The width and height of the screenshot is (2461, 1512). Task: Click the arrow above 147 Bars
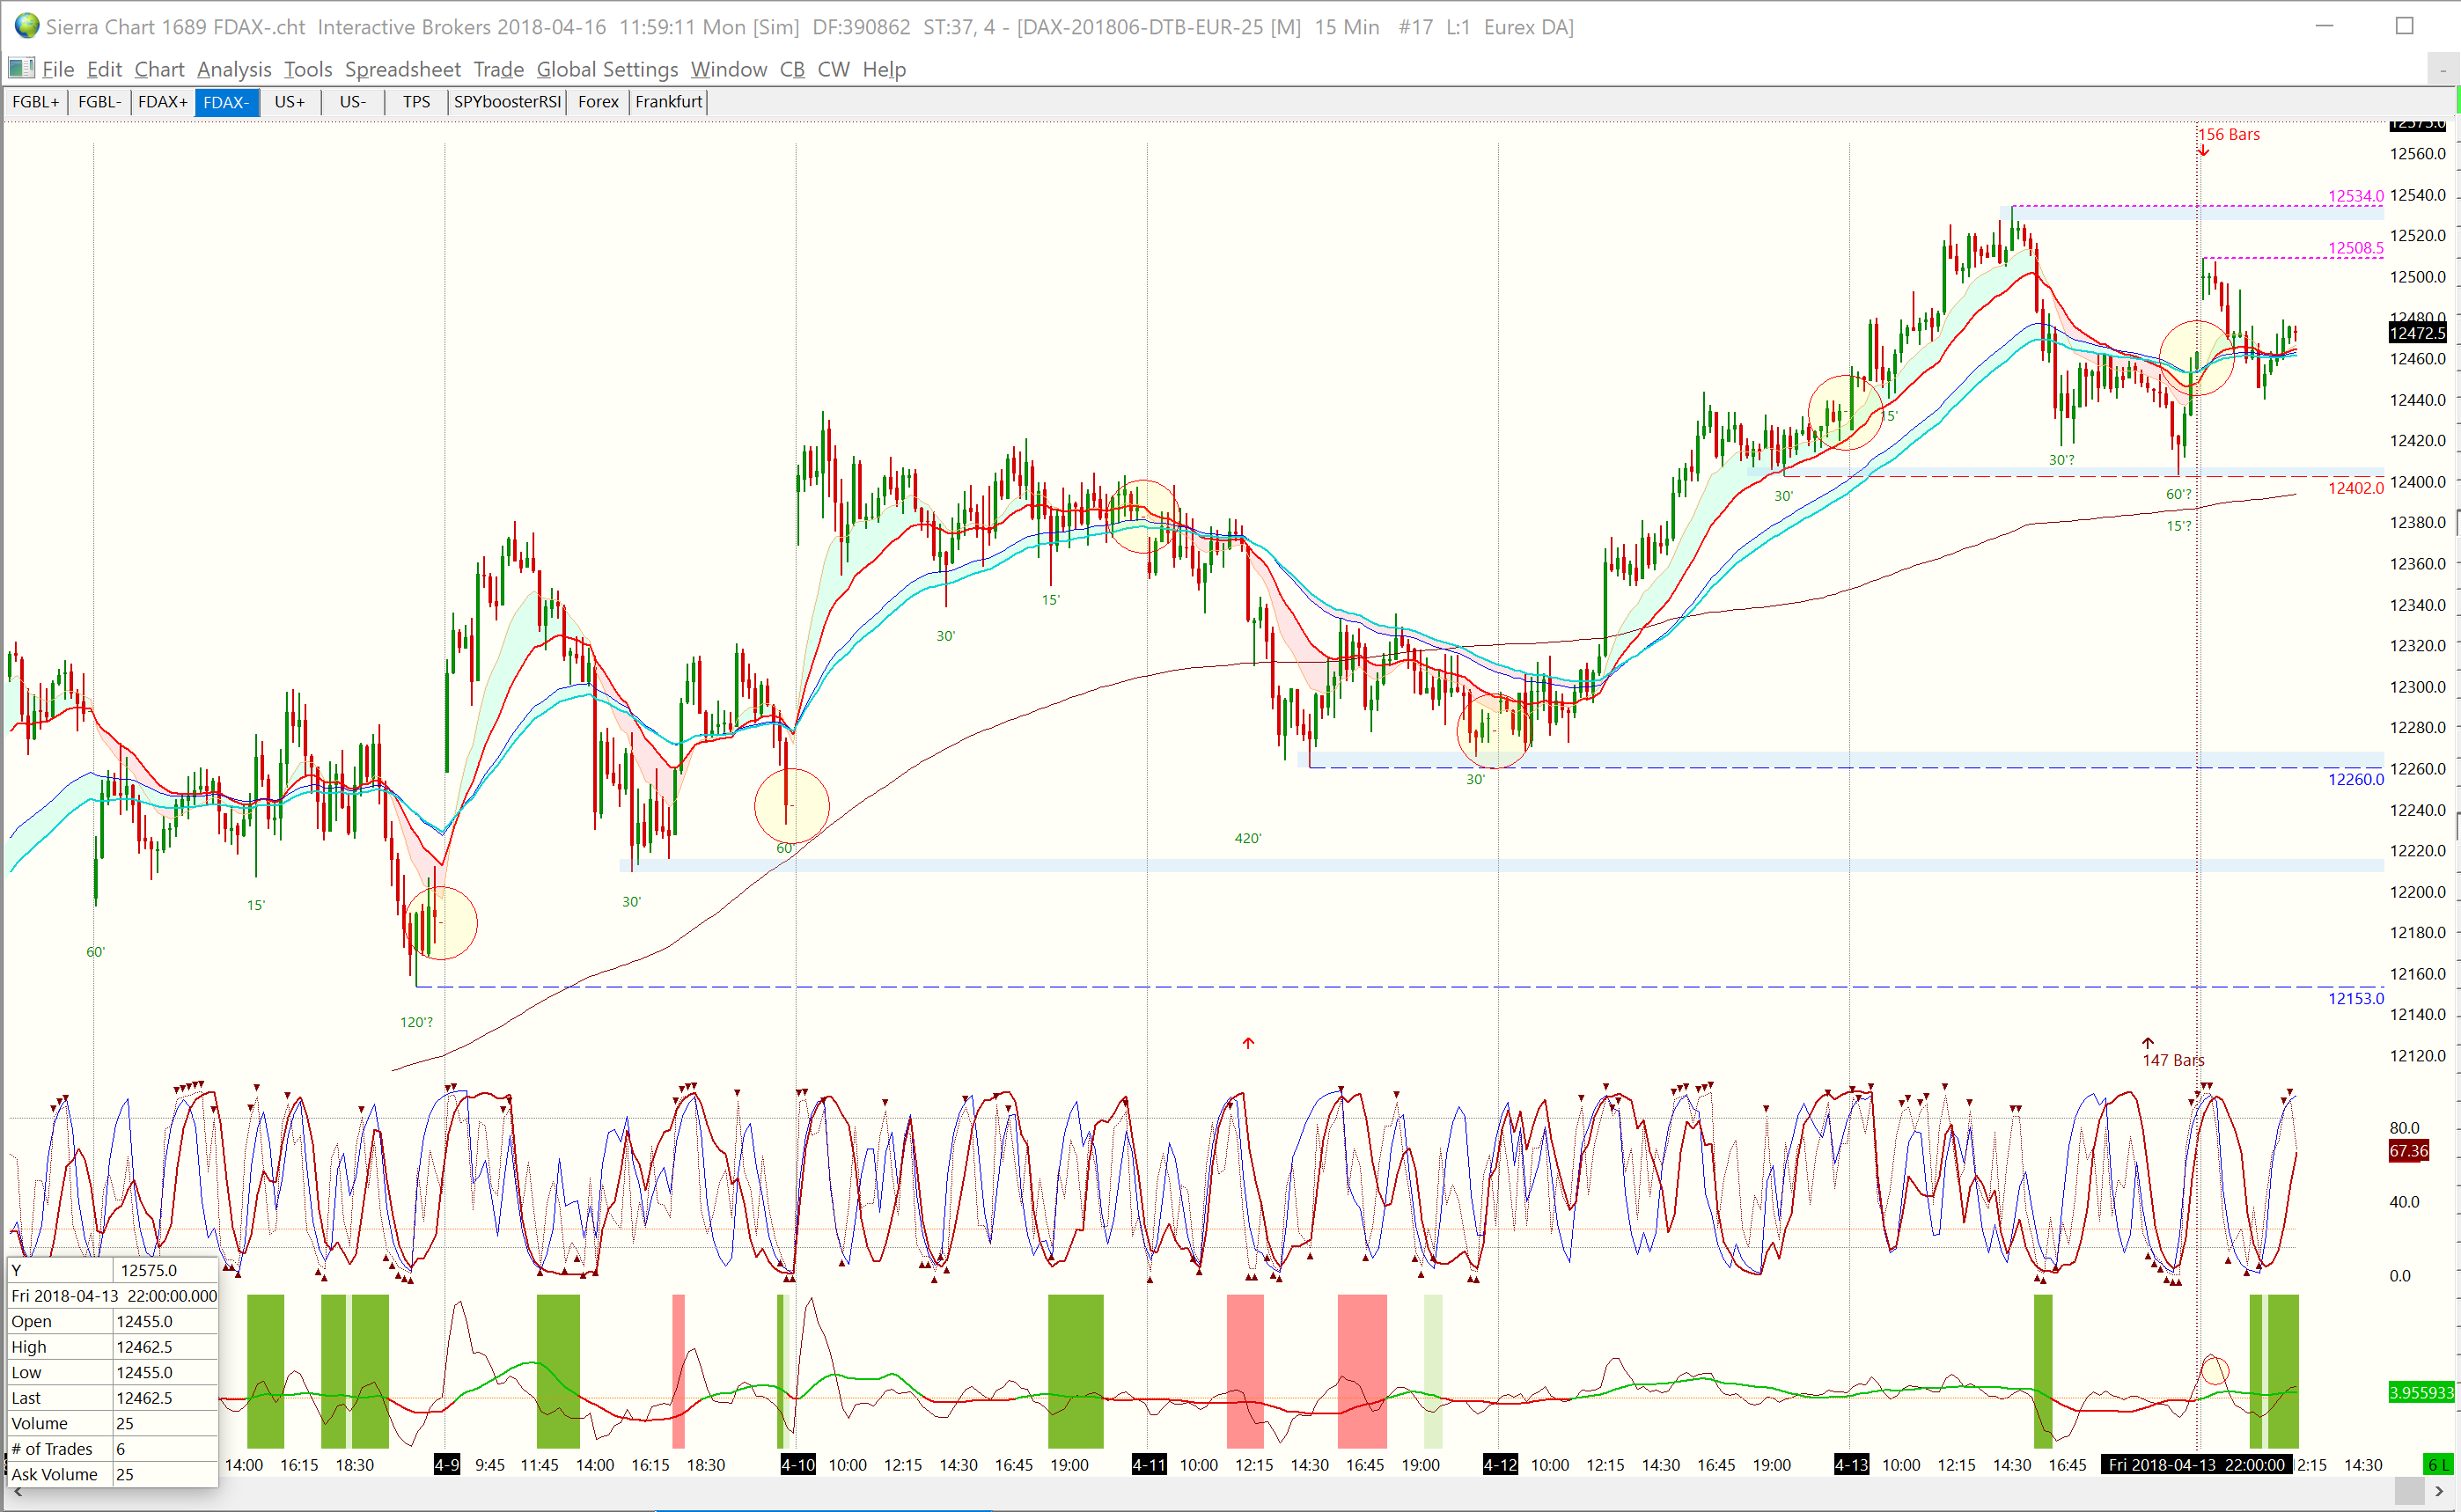point(2148,1043)
